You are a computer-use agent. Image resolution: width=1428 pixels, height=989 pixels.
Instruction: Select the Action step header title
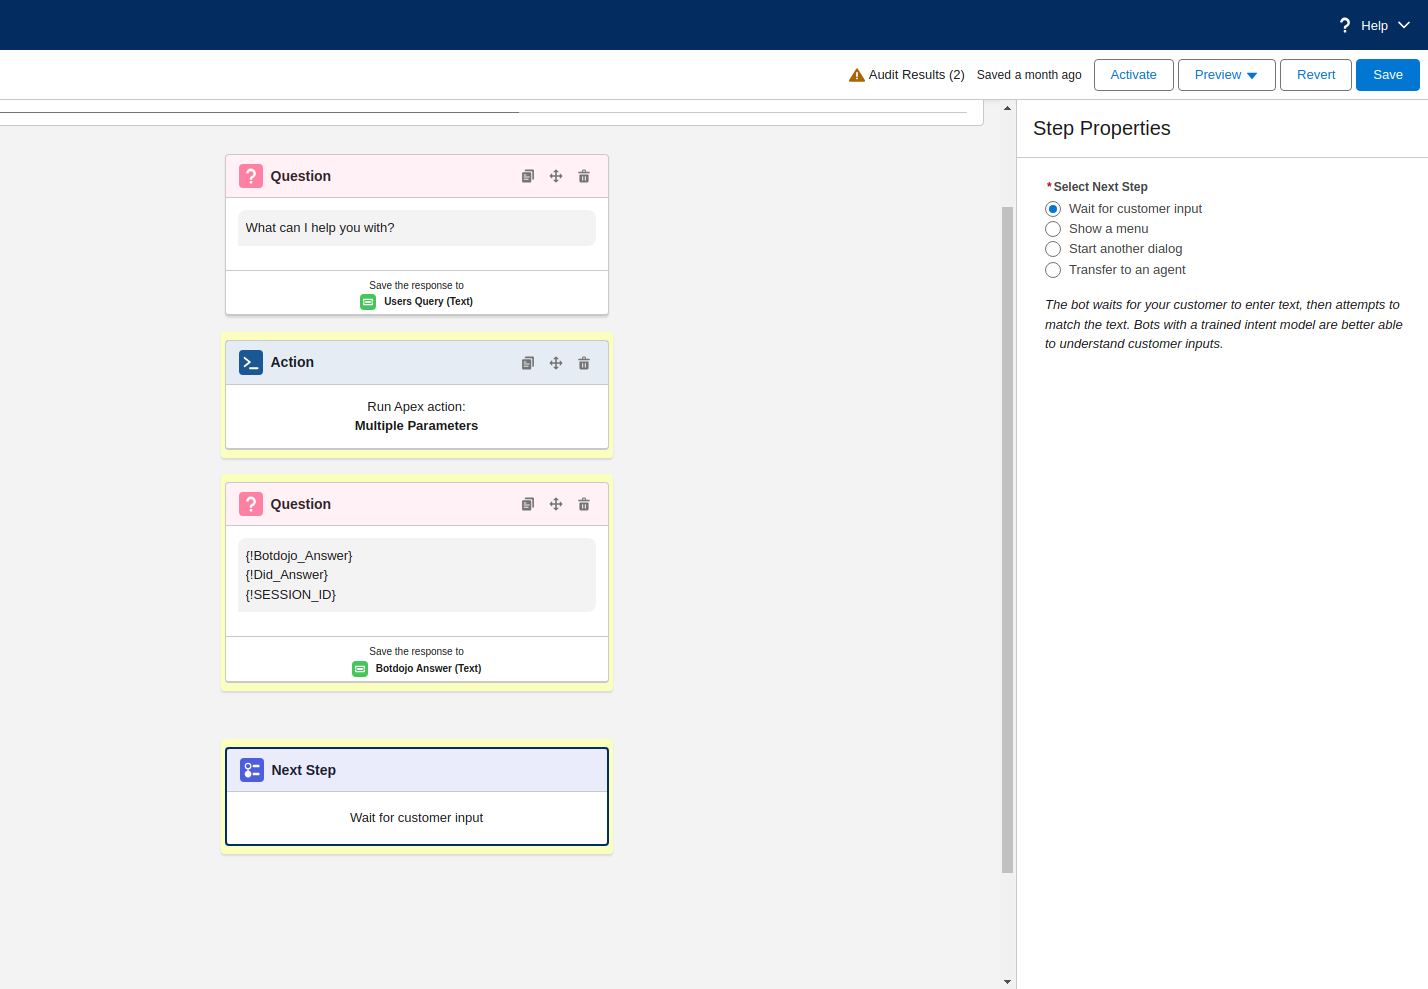292,362
